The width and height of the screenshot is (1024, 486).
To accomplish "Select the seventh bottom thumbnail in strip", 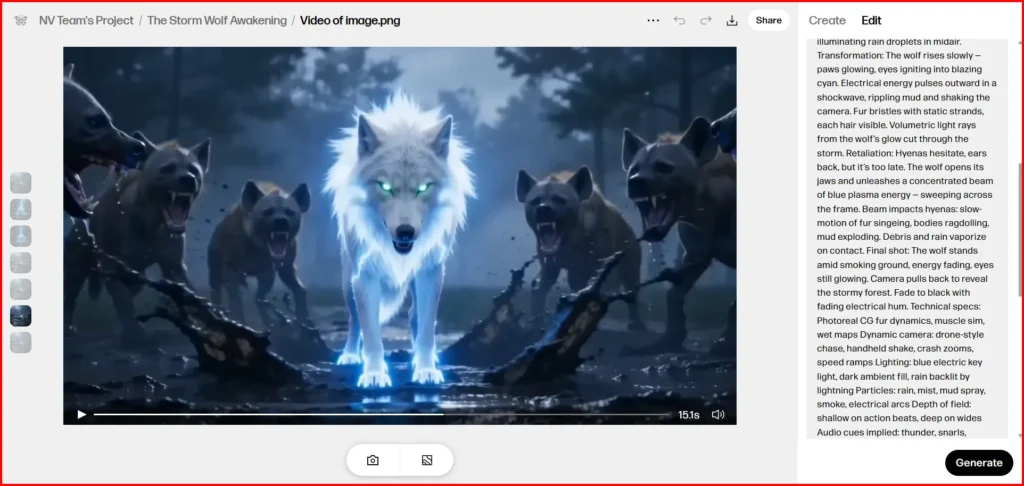I will tap(21, 342).
